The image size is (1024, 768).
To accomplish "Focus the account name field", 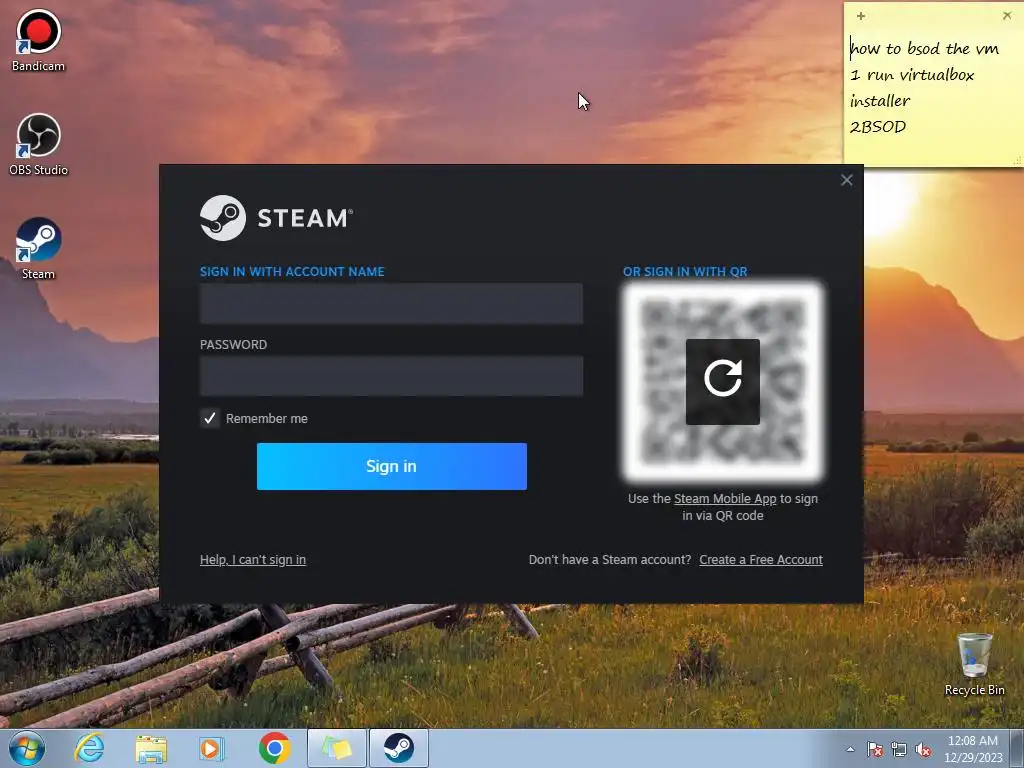I will [x=391, y=304].
